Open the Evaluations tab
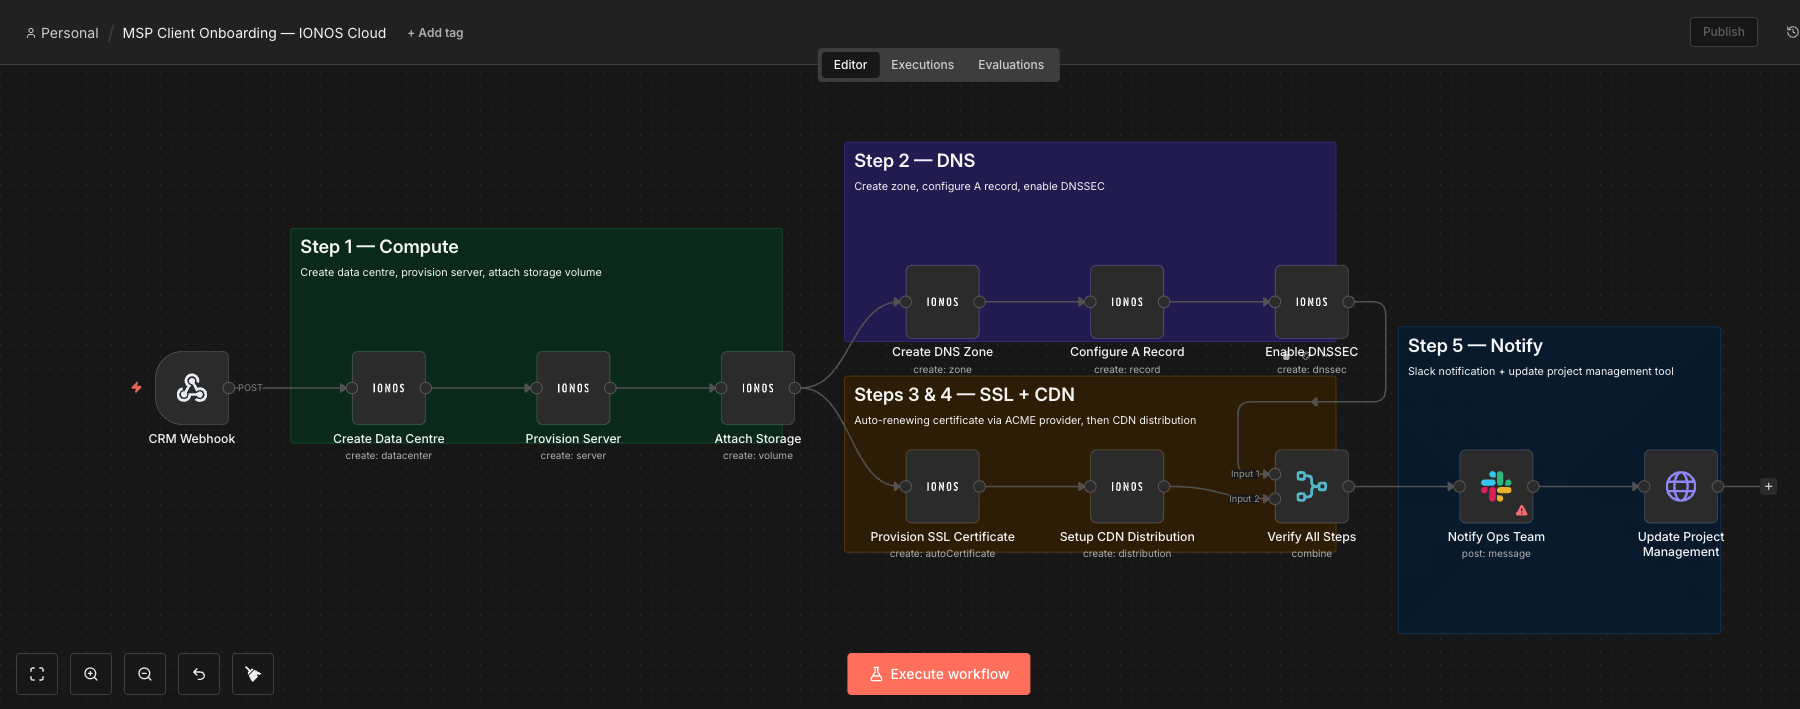This screenshot has height=709, width=1800. click(1010, 65)
